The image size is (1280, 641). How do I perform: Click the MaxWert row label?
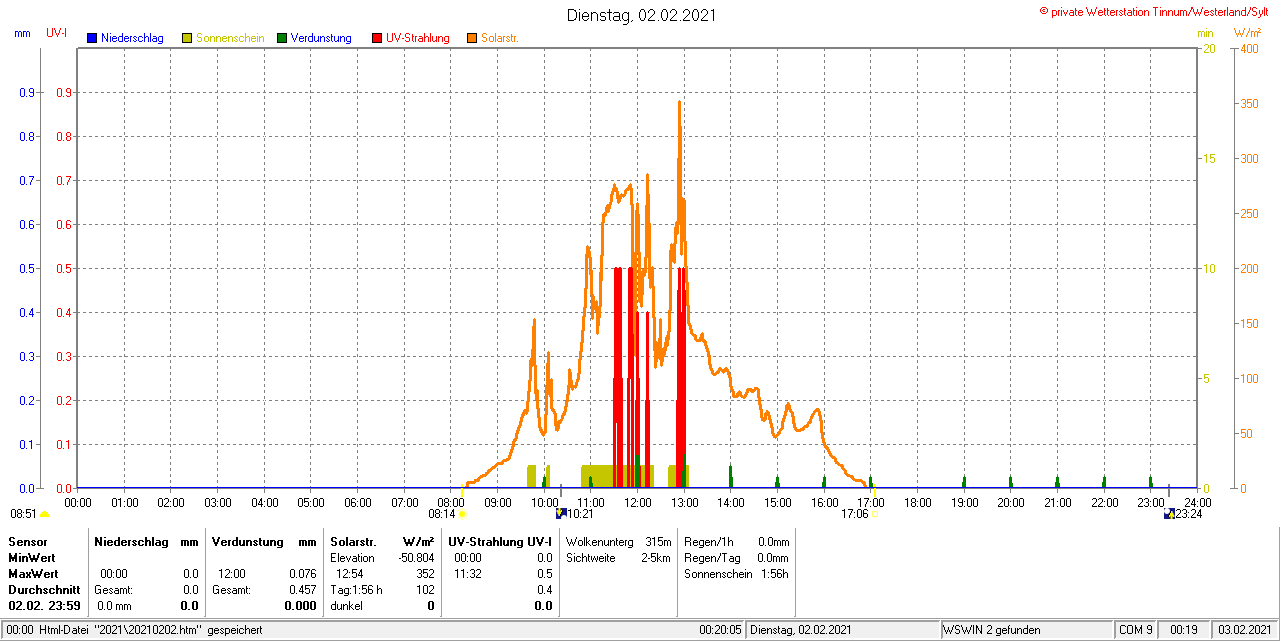coord(33,574)
